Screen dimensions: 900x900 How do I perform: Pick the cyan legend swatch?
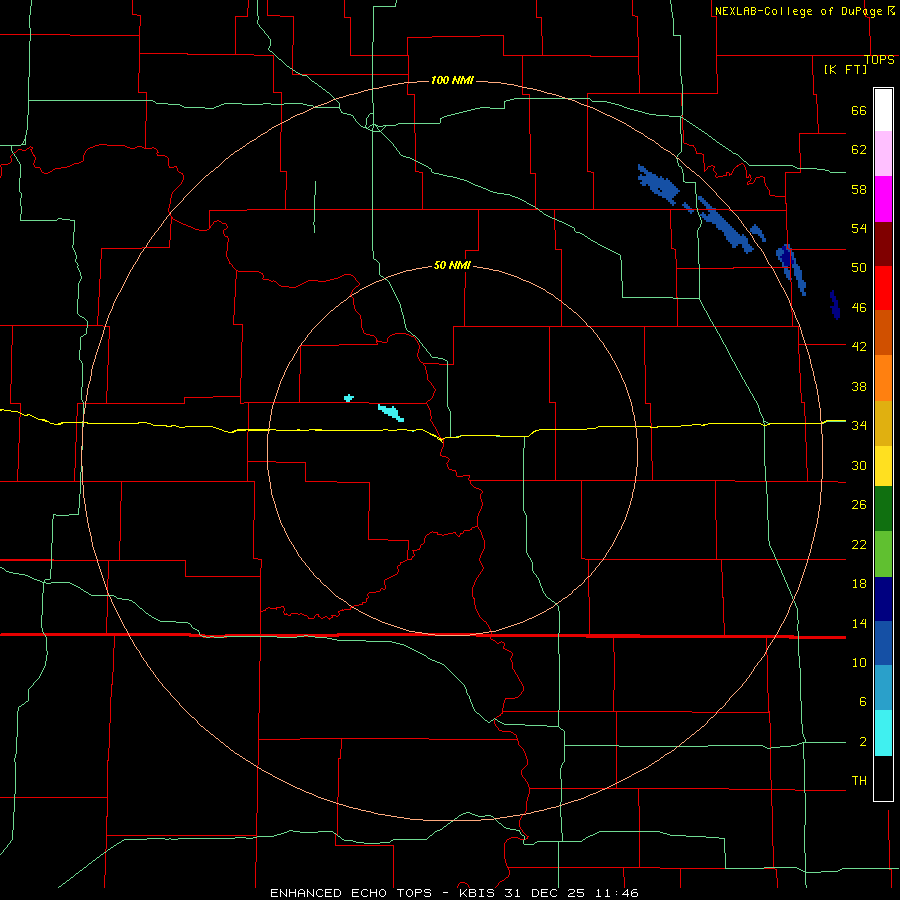[883, 733]
